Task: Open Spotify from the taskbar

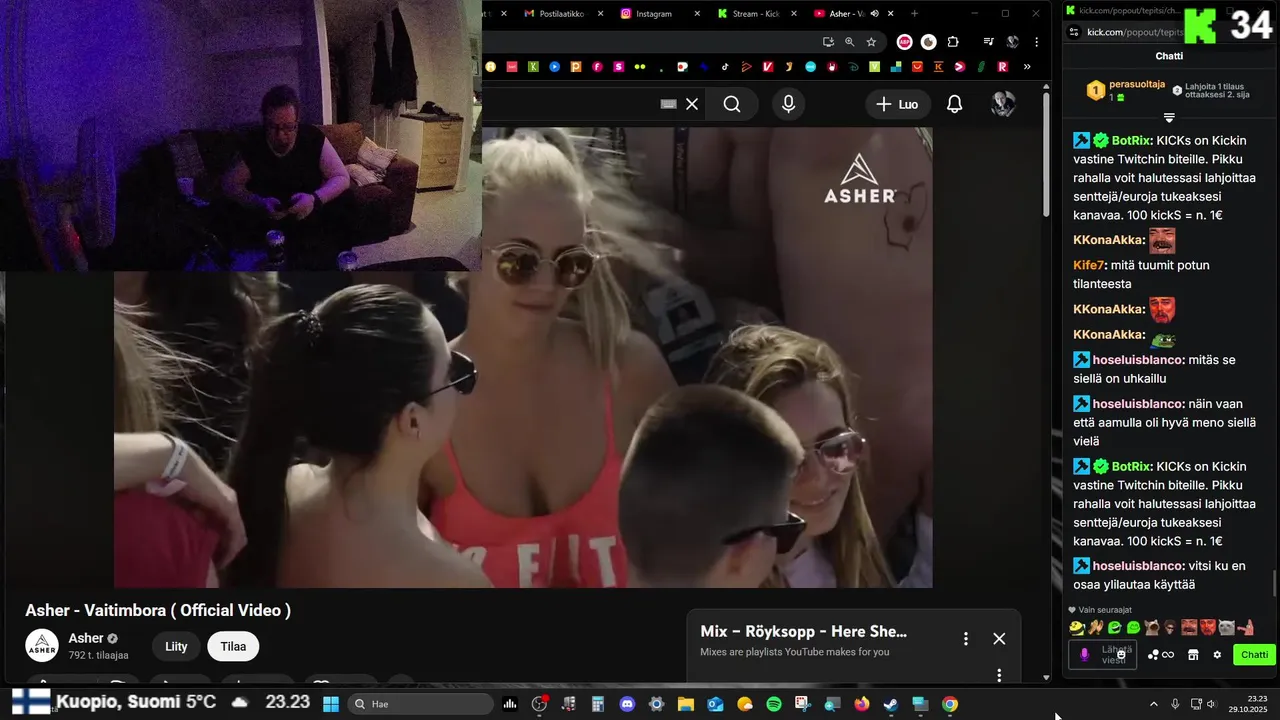Action: [774, 704]
